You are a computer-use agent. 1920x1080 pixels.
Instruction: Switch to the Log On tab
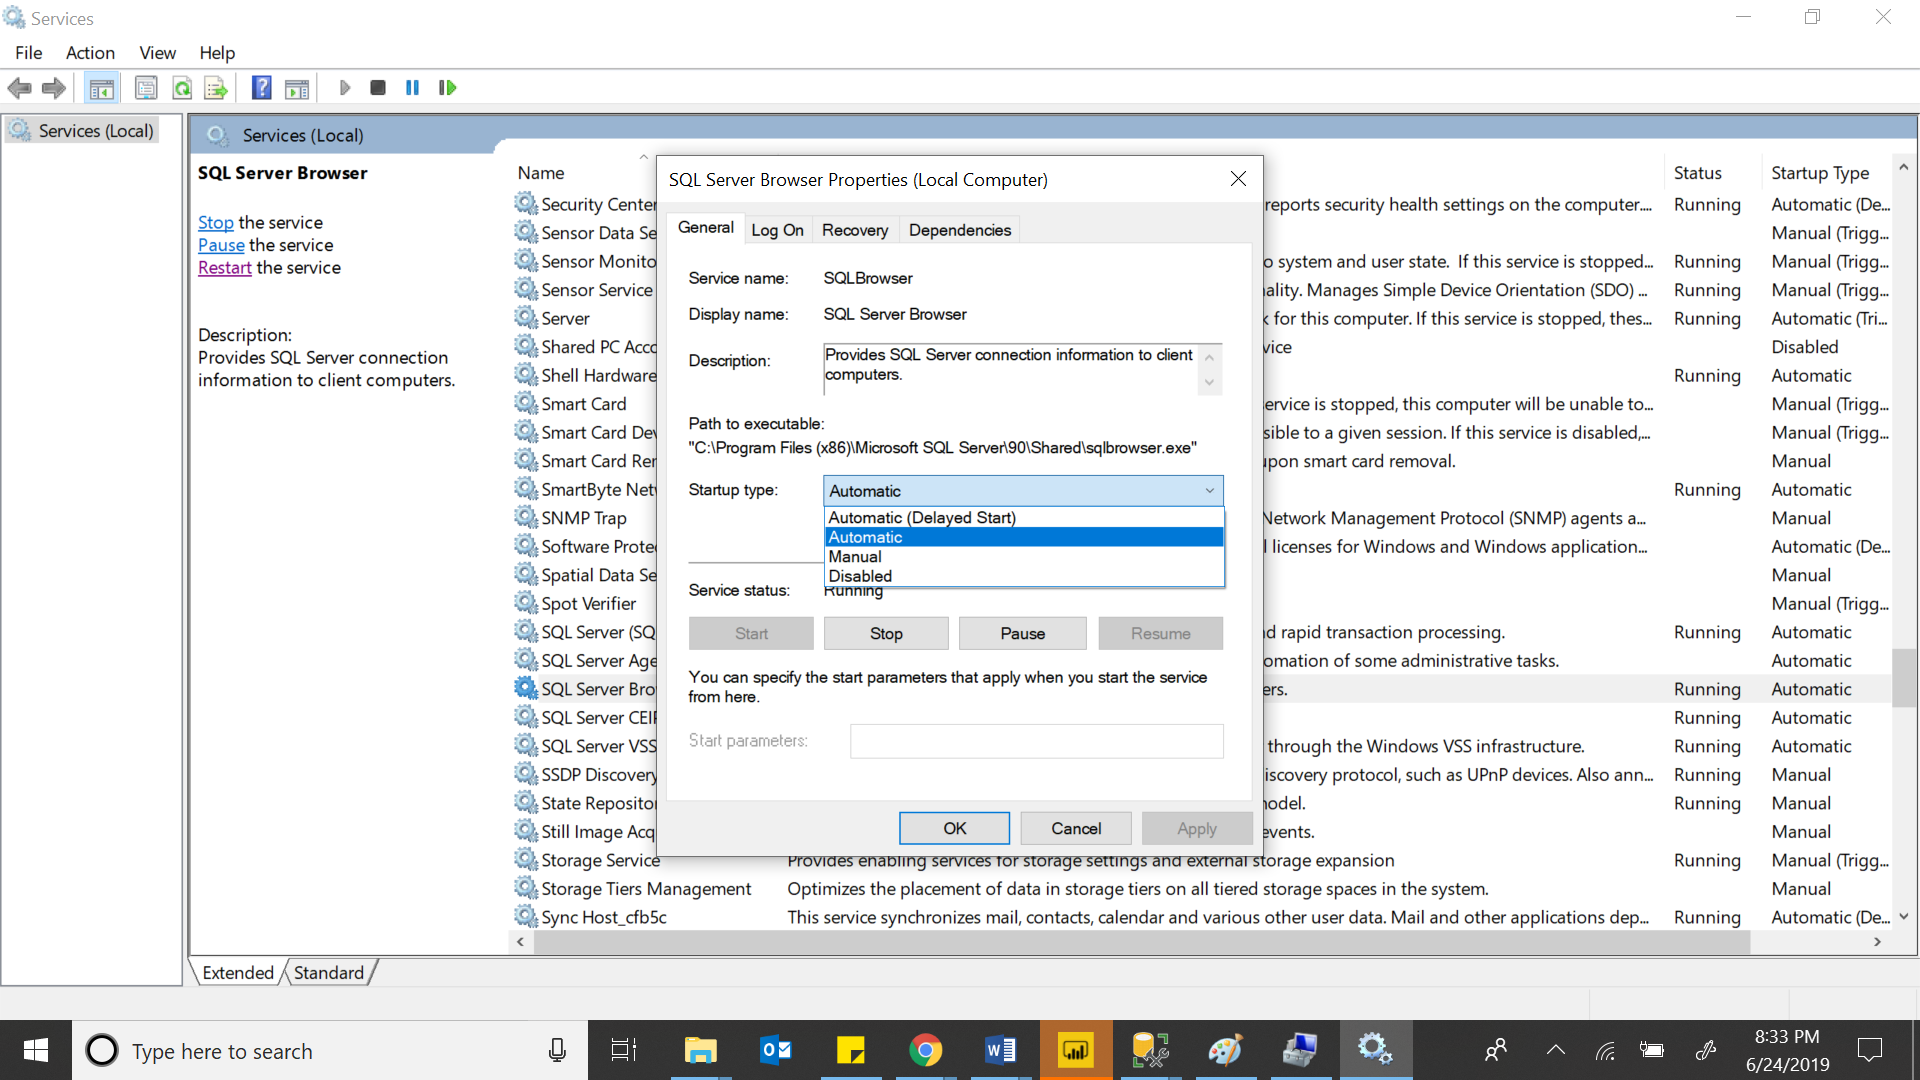click(777, 229)
